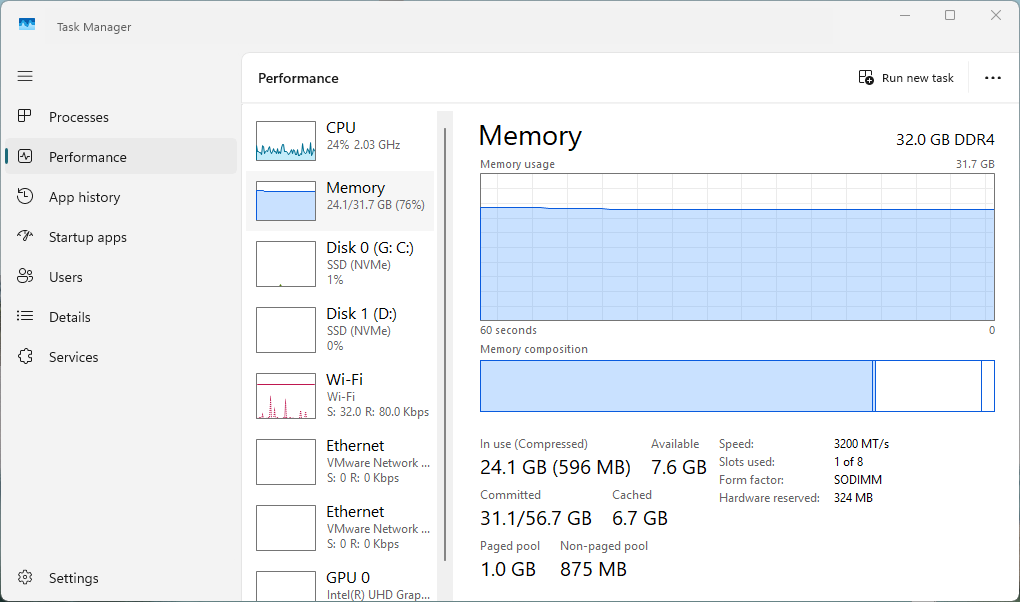
Task: Click the CPU 24% 2.03 GHz entry text
Action: (363, 144)
